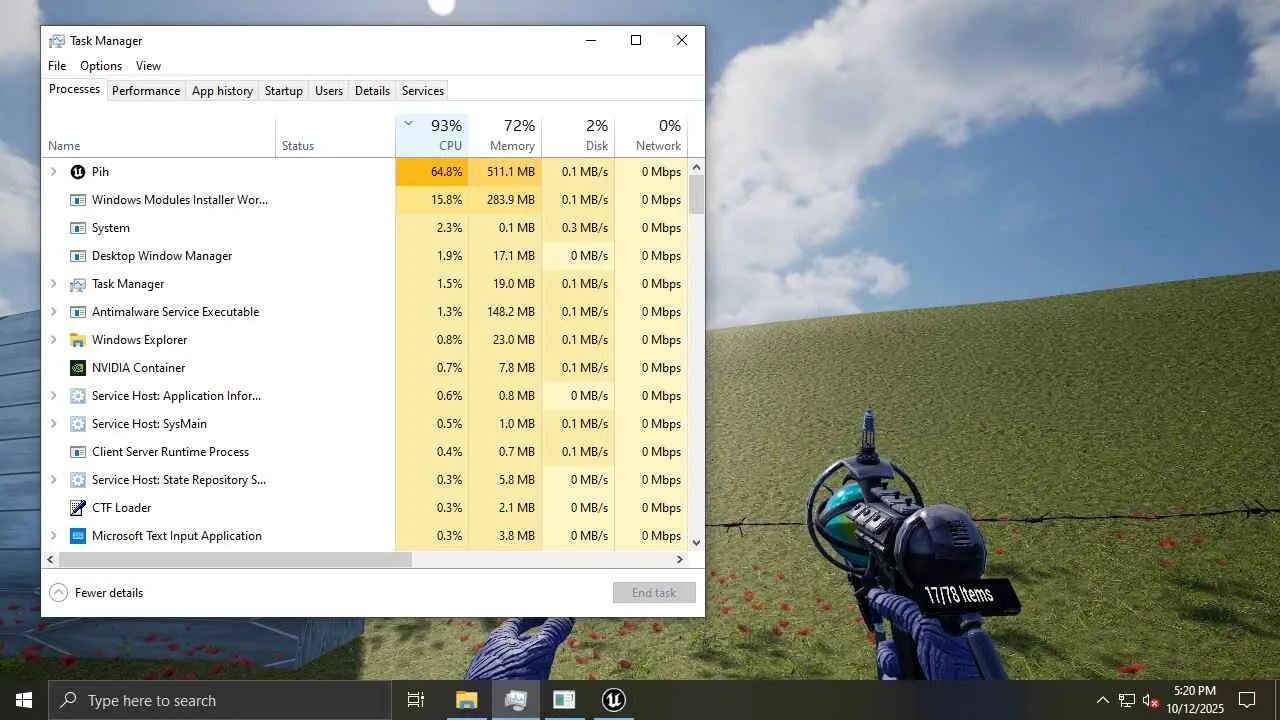Screen dimensions: 1280x720
Task: Expand Service Host: State Repository group
Action: [54, 480]
